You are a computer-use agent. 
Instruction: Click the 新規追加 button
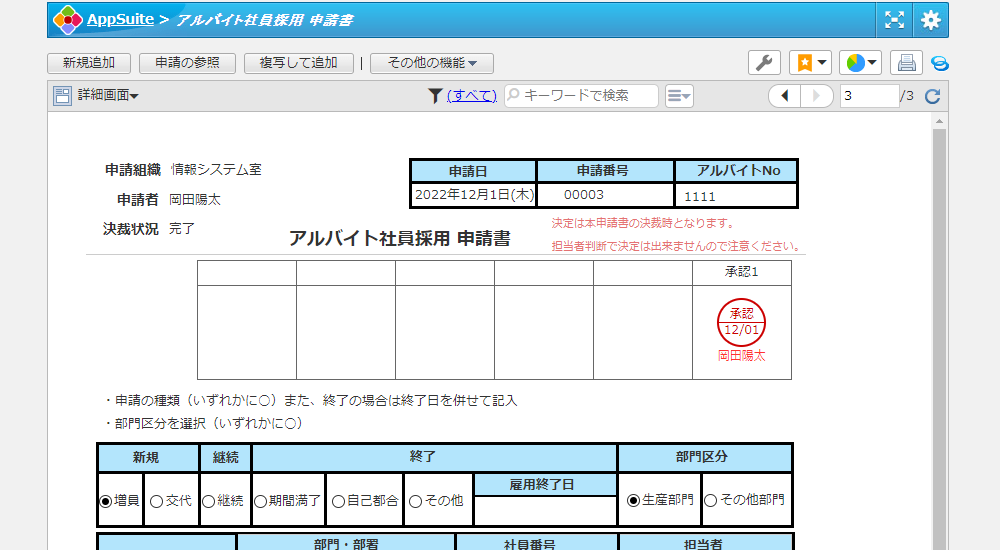tap(88, 63)
